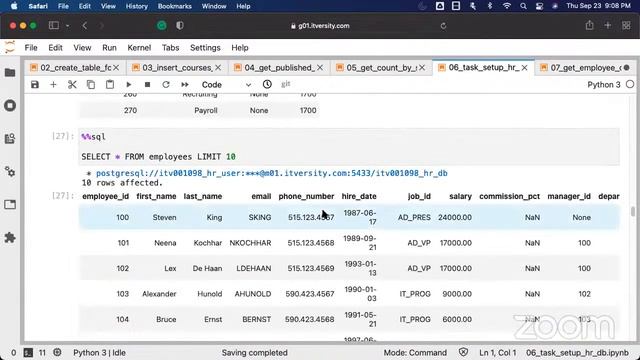Screen dimensions: 640x360
Task: Click the SQL cell with SELECT query
Action: [x=349, y=147]
